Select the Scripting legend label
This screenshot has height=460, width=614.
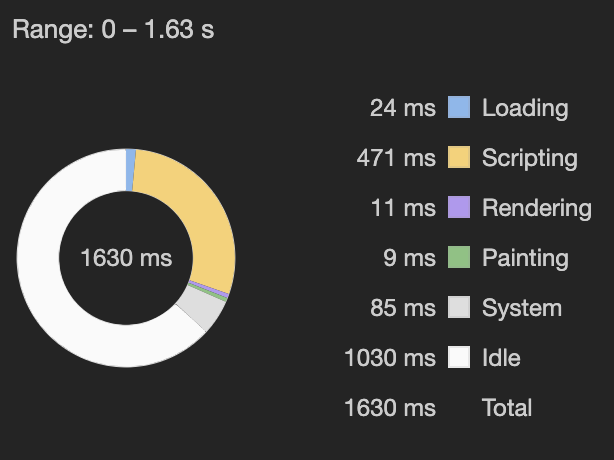coord(530,158)
